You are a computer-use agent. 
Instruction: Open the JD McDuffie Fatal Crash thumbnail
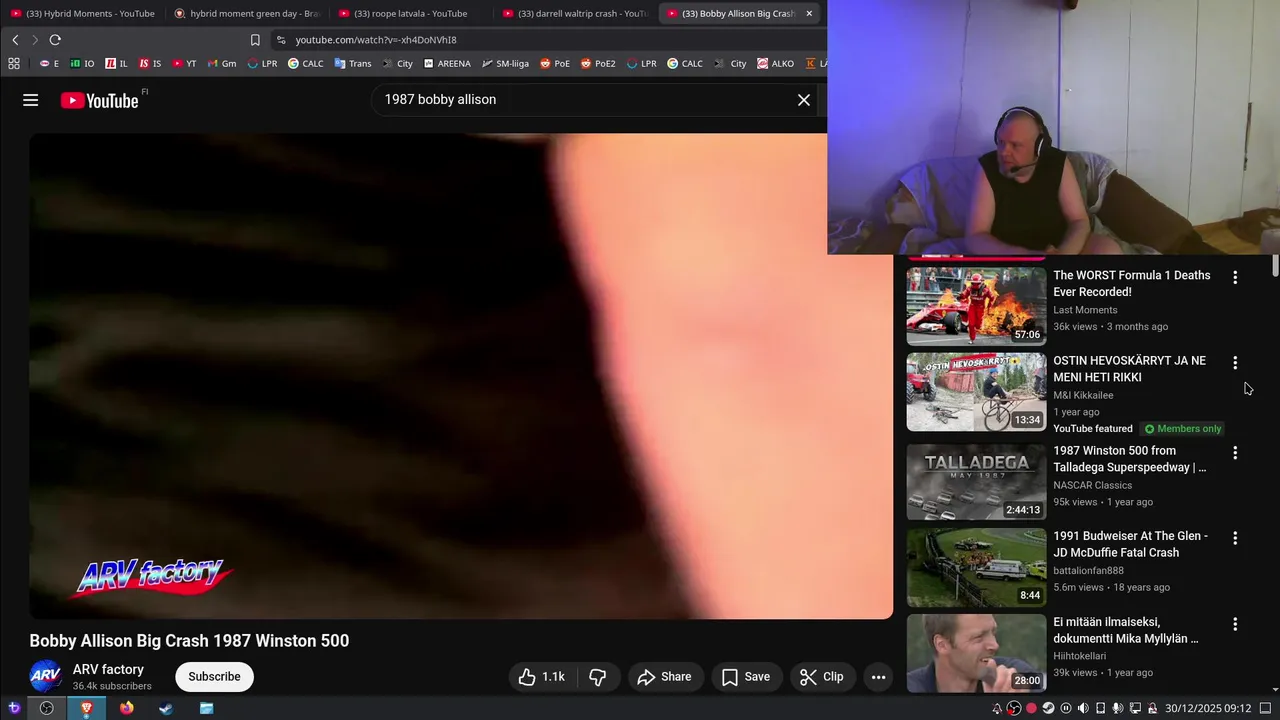(x=976, y=567)
